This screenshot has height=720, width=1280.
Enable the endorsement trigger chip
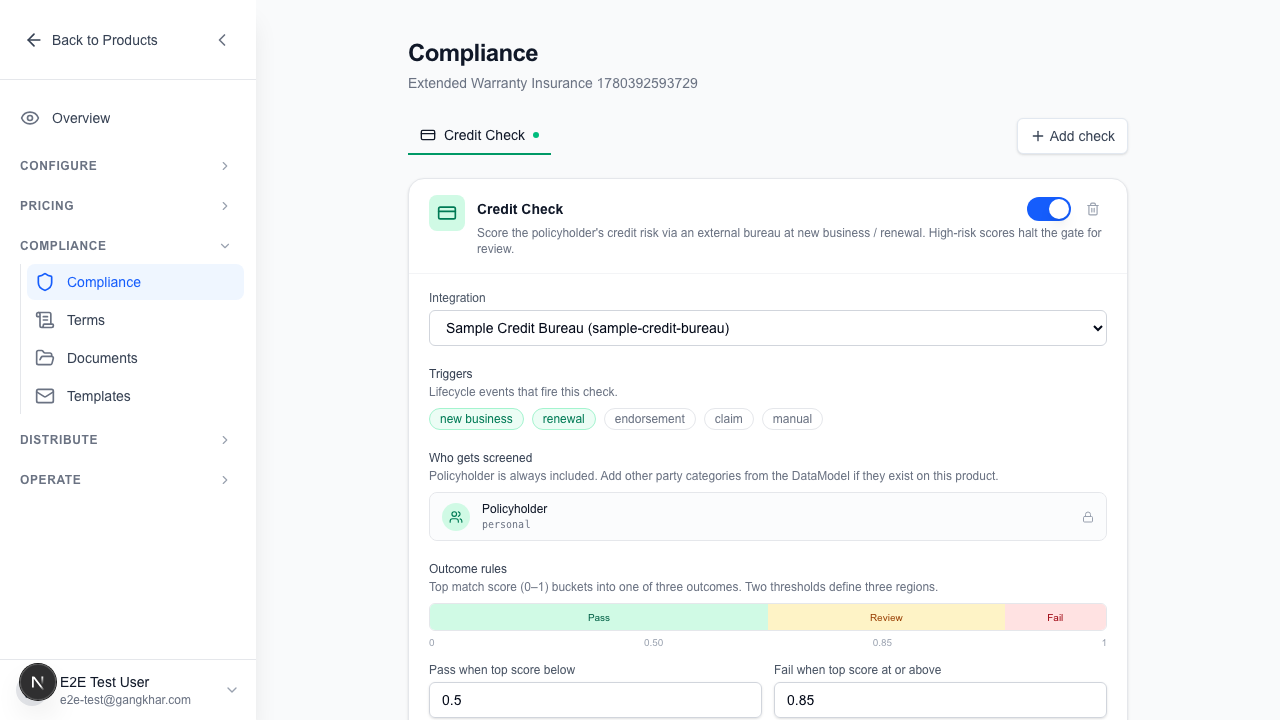[650, 419]
